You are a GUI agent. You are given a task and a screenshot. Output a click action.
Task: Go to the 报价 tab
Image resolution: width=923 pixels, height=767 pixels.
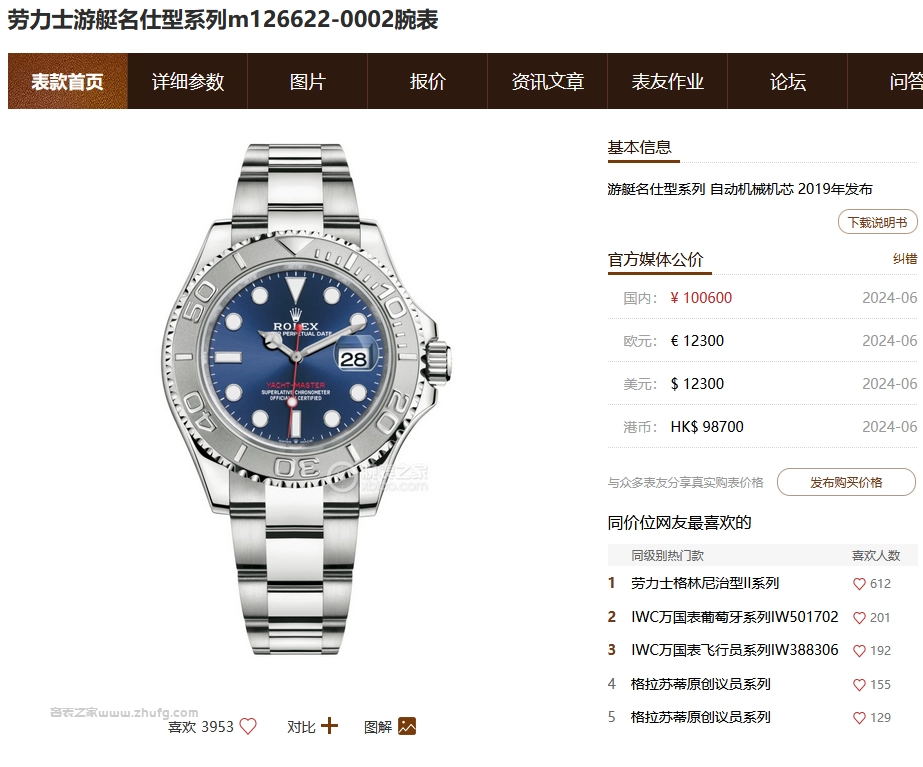point(428,81)
